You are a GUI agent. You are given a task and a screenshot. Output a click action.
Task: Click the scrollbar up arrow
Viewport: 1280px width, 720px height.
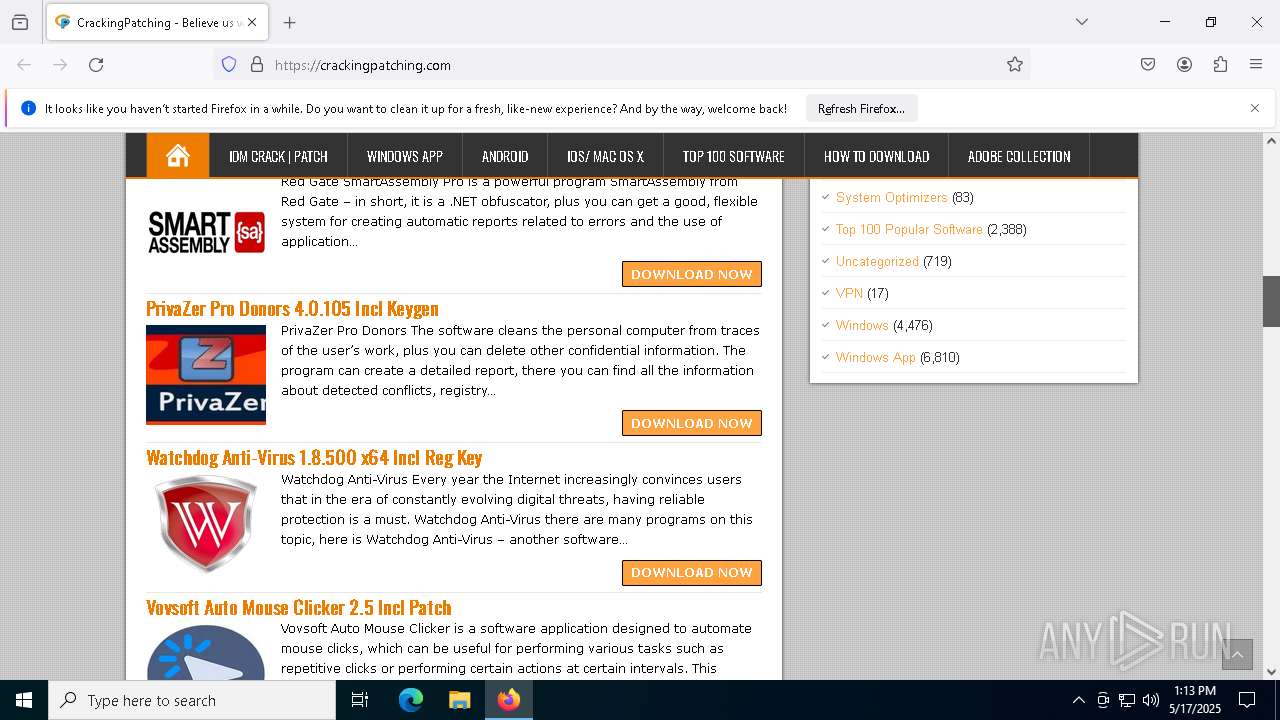coord(1271,141)
